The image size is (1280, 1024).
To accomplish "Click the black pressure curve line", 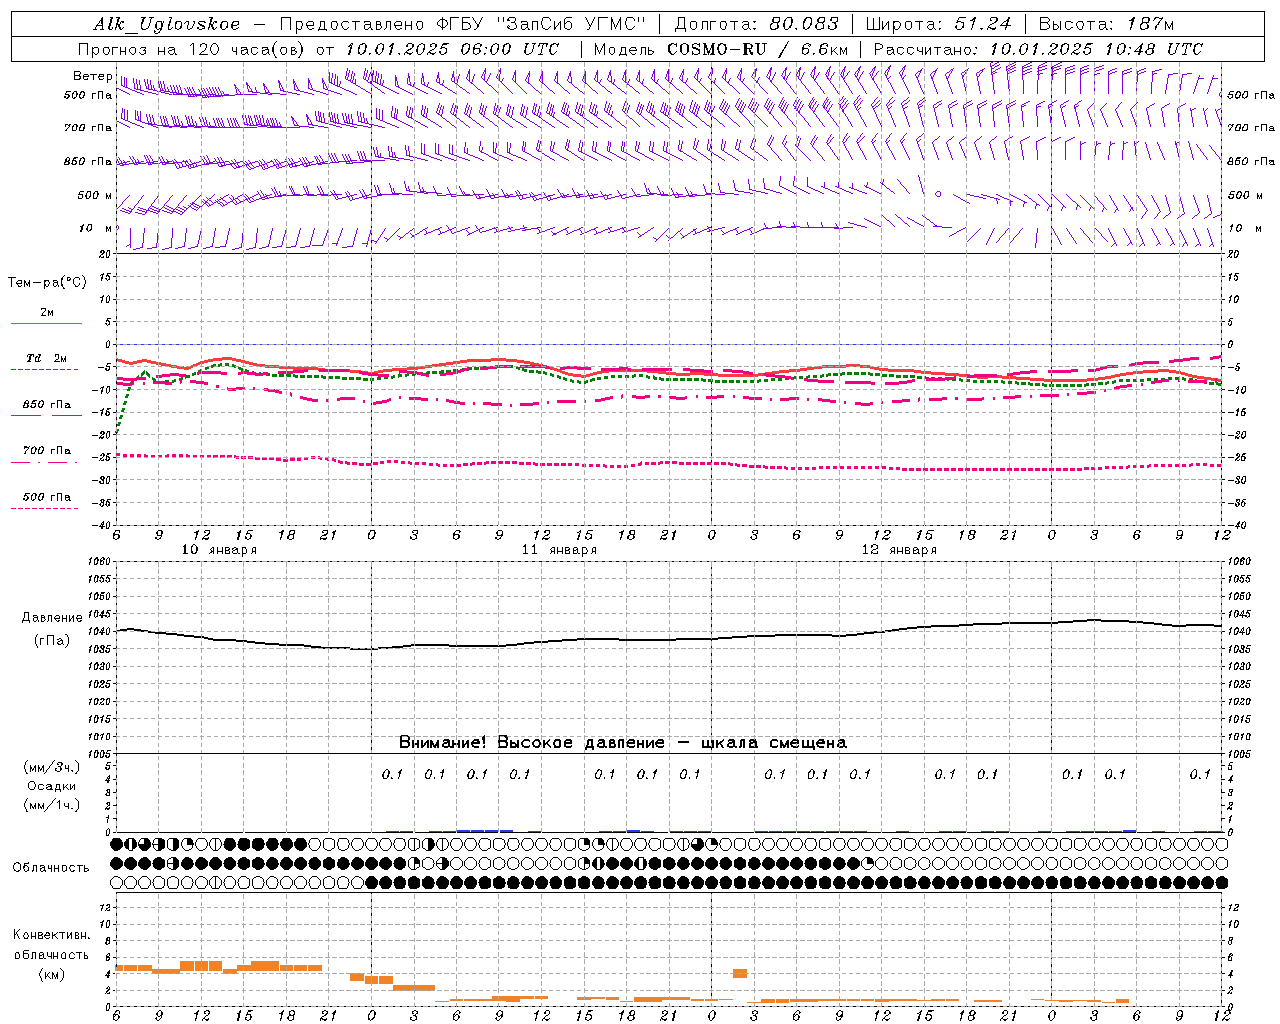I will [670, 639].
